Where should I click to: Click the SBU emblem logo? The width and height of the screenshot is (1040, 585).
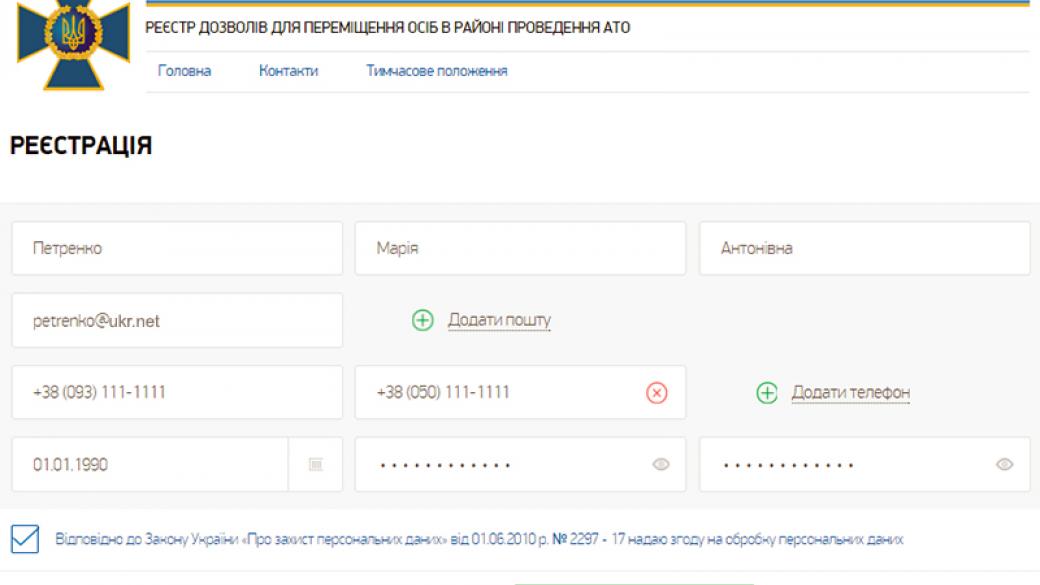pos(74,41)
